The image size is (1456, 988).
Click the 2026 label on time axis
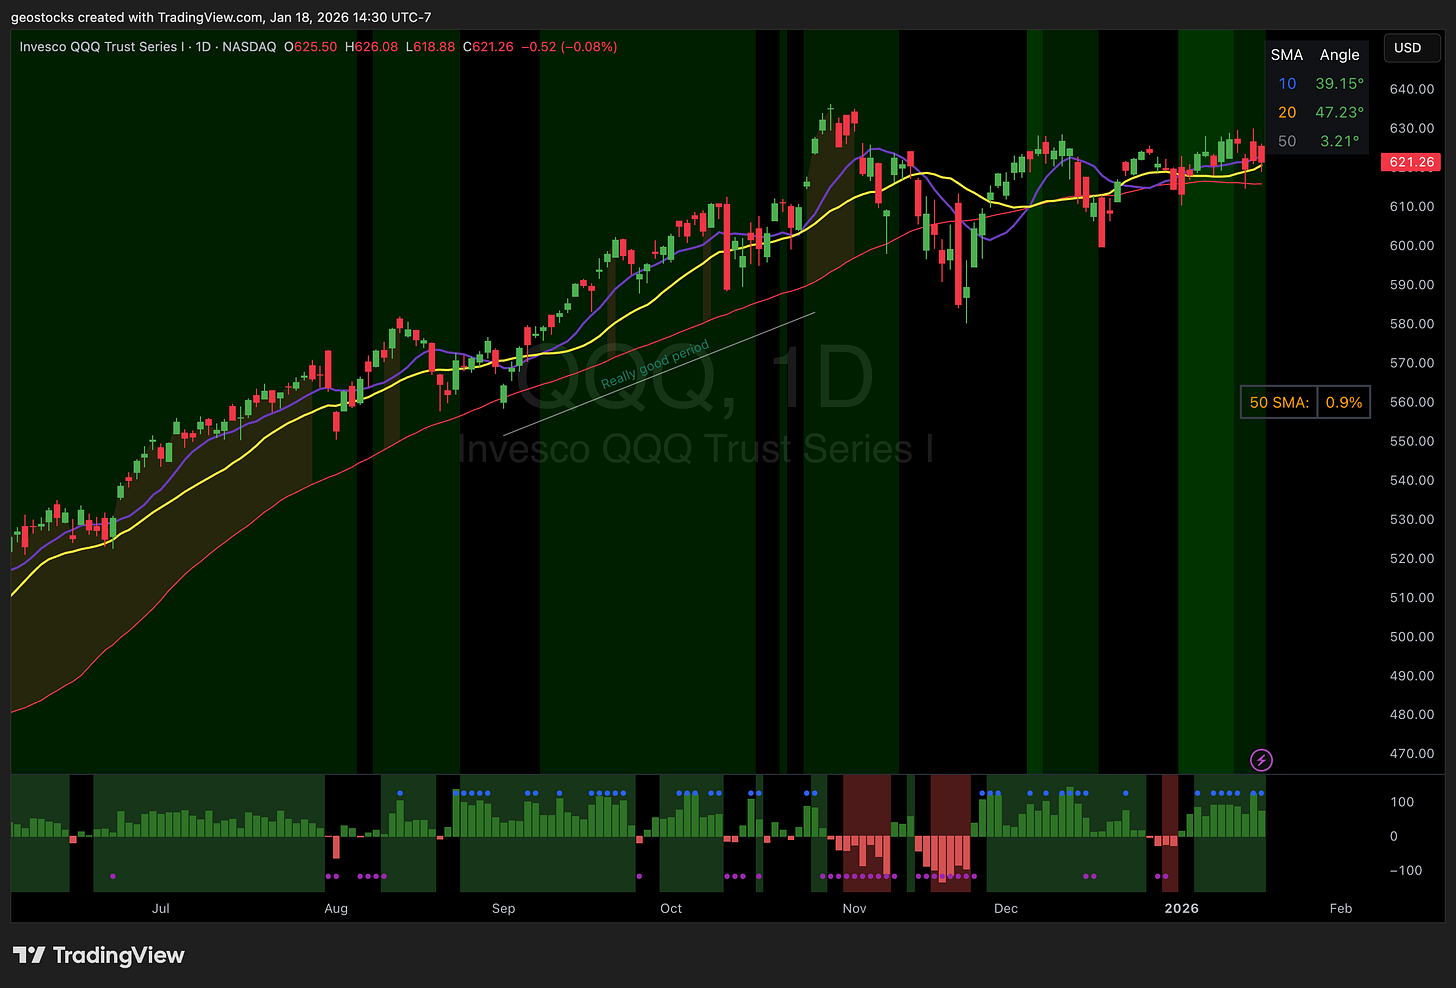[x=1182, y=908]
